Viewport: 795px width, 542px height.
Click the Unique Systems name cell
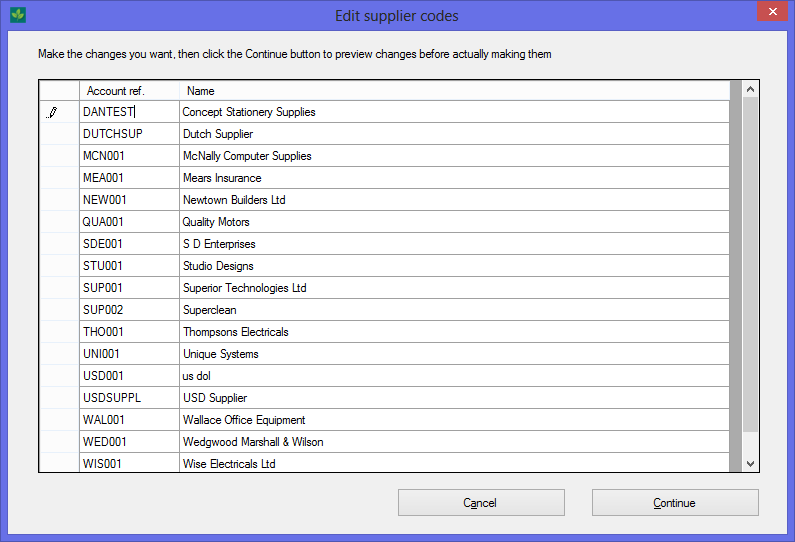click(454, 354)
